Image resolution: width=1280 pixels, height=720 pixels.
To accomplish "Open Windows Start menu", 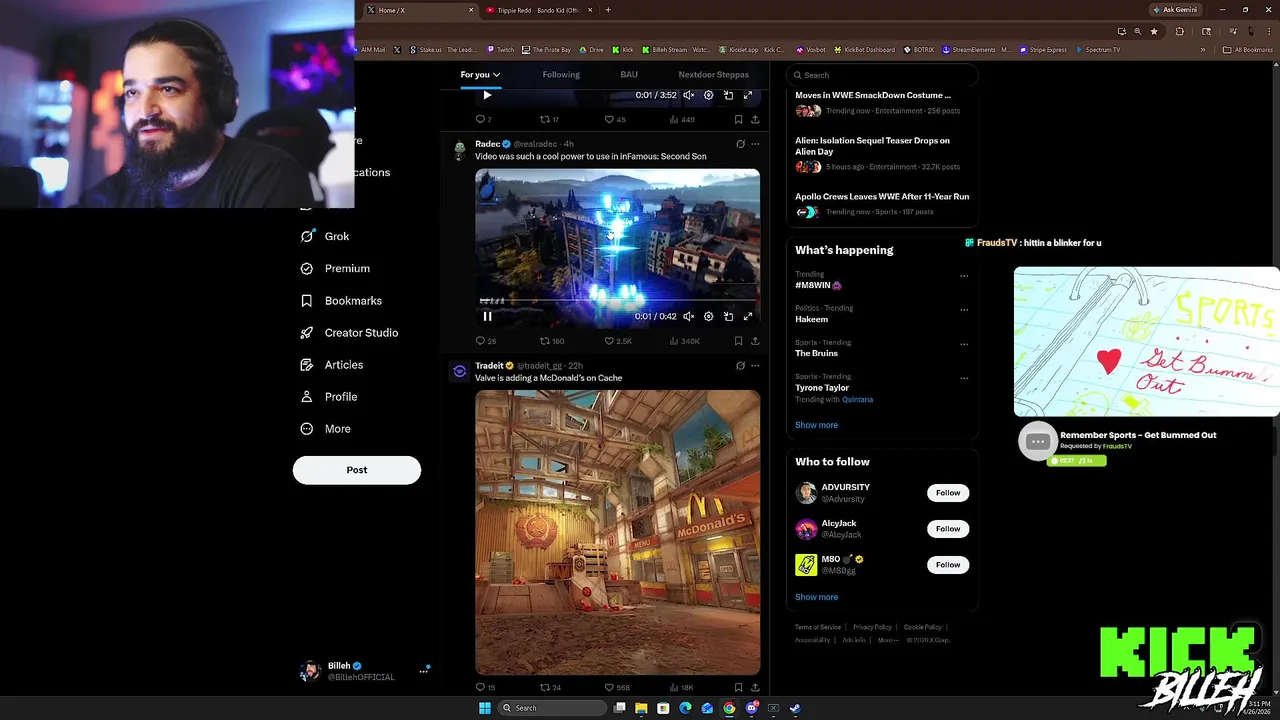I will pyautogui.click(x=485, y=708).
